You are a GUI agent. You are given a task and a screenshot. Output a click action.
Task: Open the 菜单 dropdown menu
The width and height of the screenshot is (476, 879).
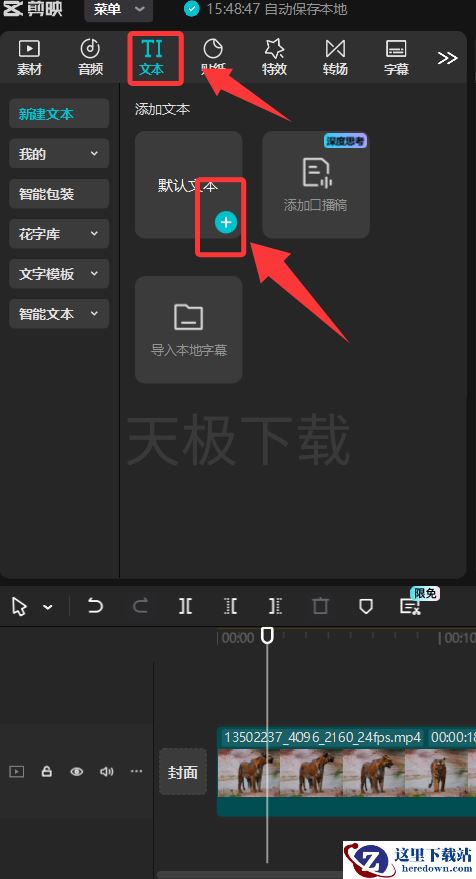click(x=119, y=10)
